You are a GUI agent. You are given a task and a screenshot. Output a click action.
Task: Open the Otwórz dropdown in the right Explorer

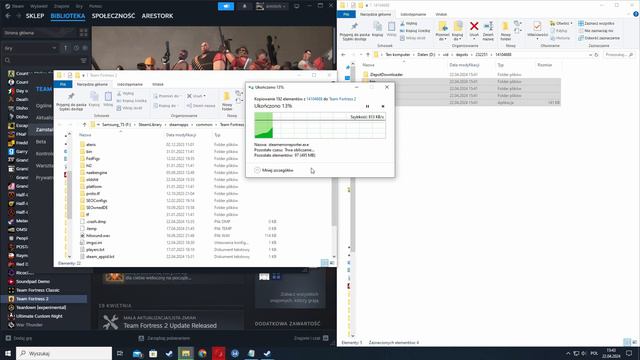[x=561, y=23]
